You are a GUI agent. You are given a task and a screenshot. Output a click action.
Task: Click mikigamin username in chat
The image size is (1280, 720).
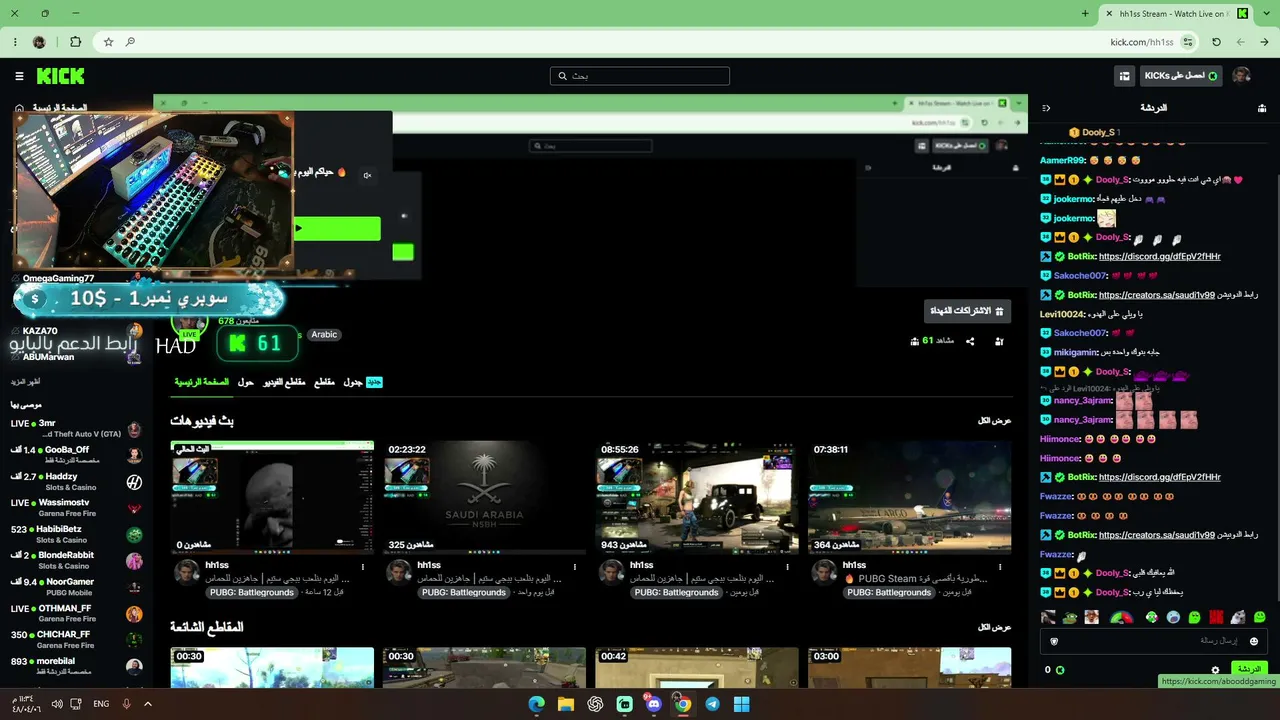(x=1075, y=352)
